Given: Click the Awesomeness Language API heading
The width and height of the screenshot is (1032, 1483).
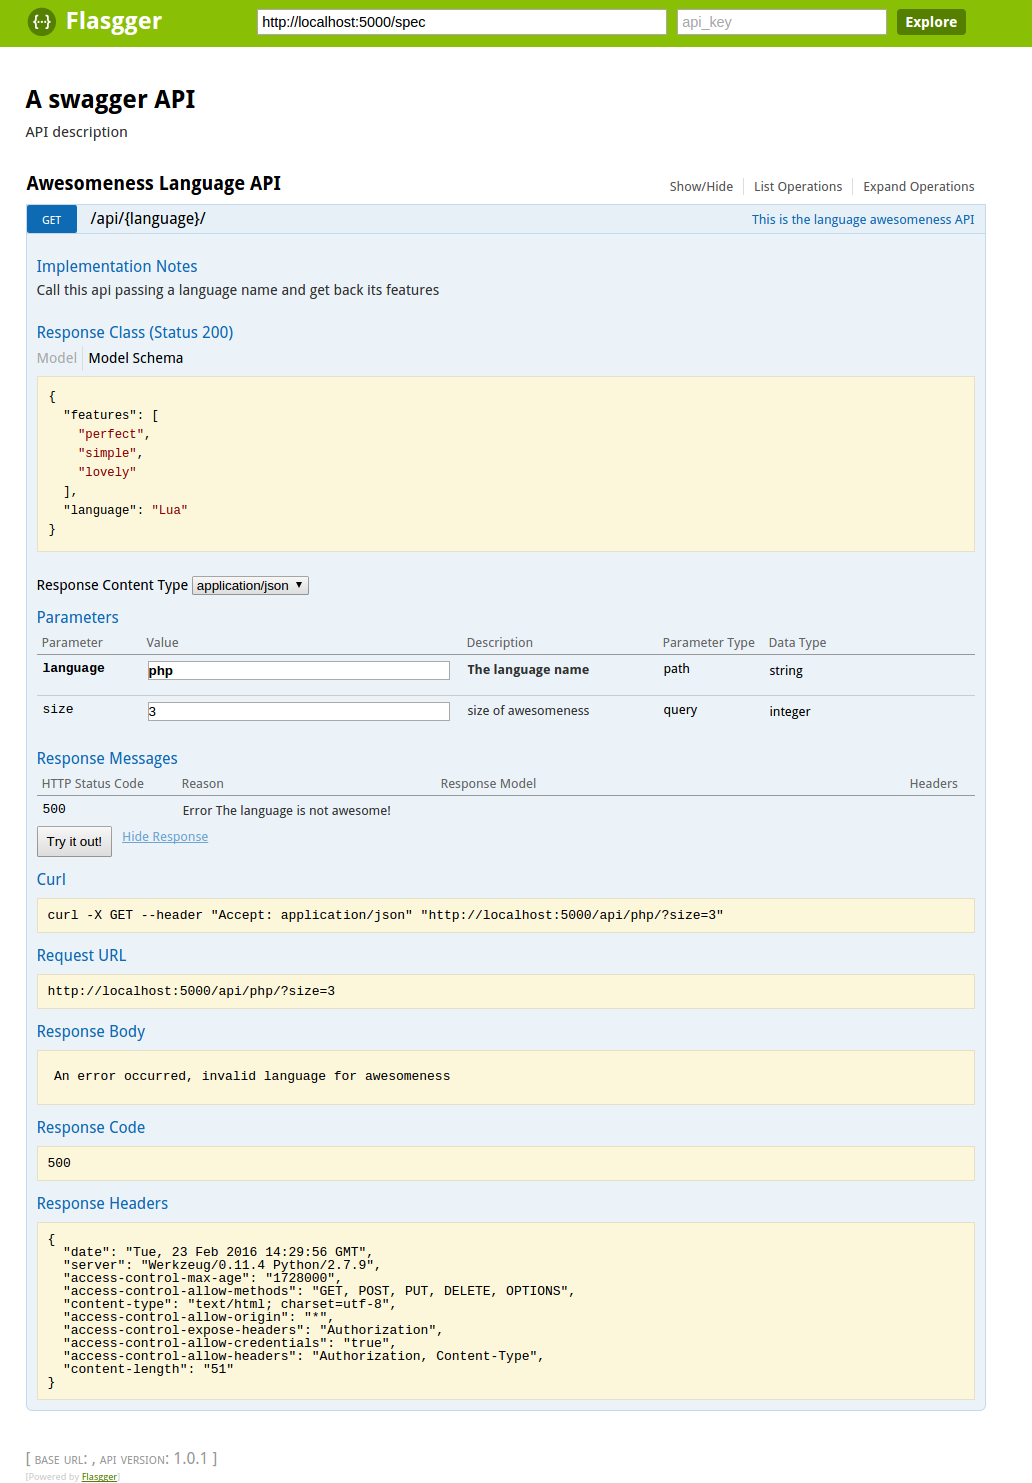Looking at the screenshot, I should pos(153,184).
